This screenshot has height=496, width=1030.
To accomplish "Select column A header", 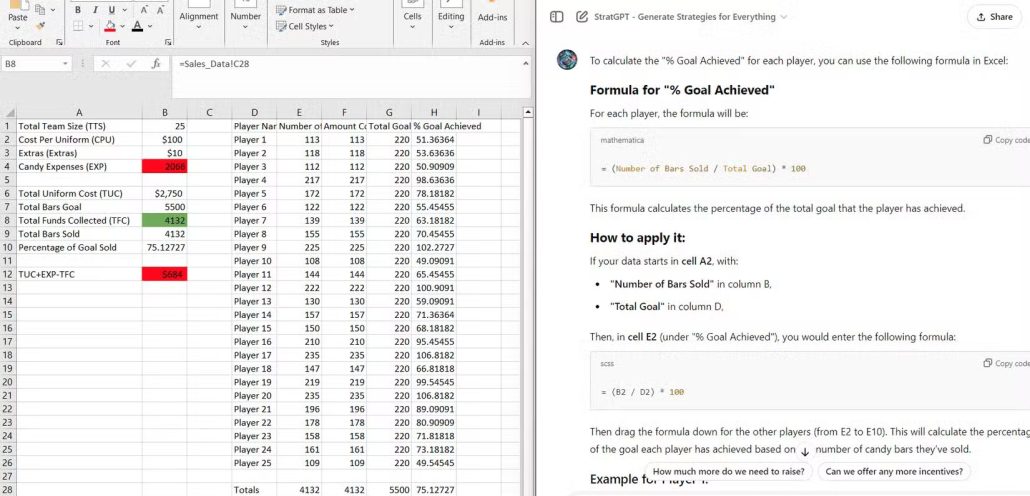I will point(79,112).
